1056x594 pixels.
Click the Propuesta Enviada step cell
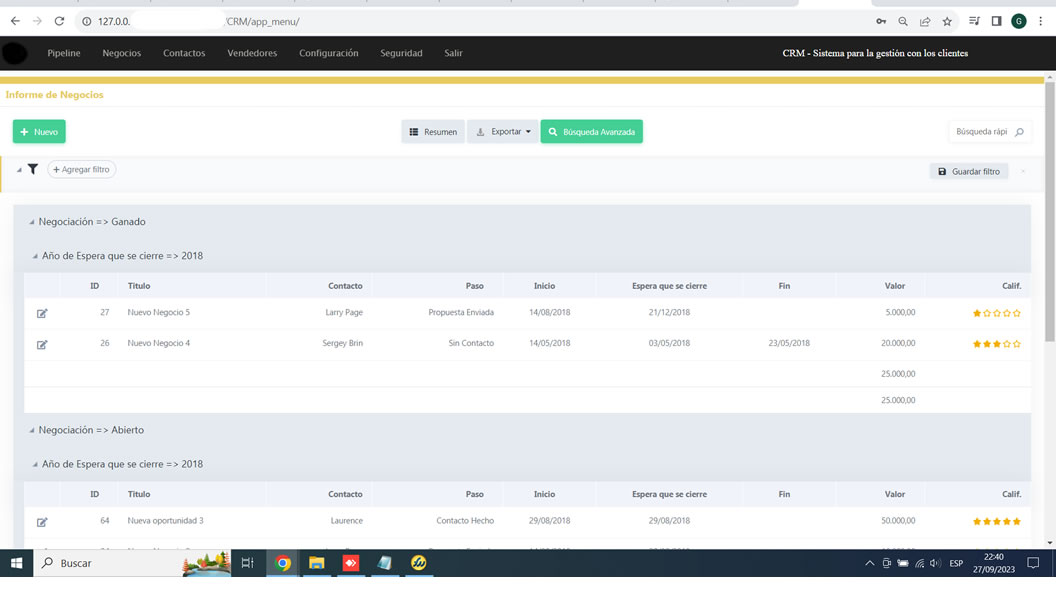click(461, 312)
